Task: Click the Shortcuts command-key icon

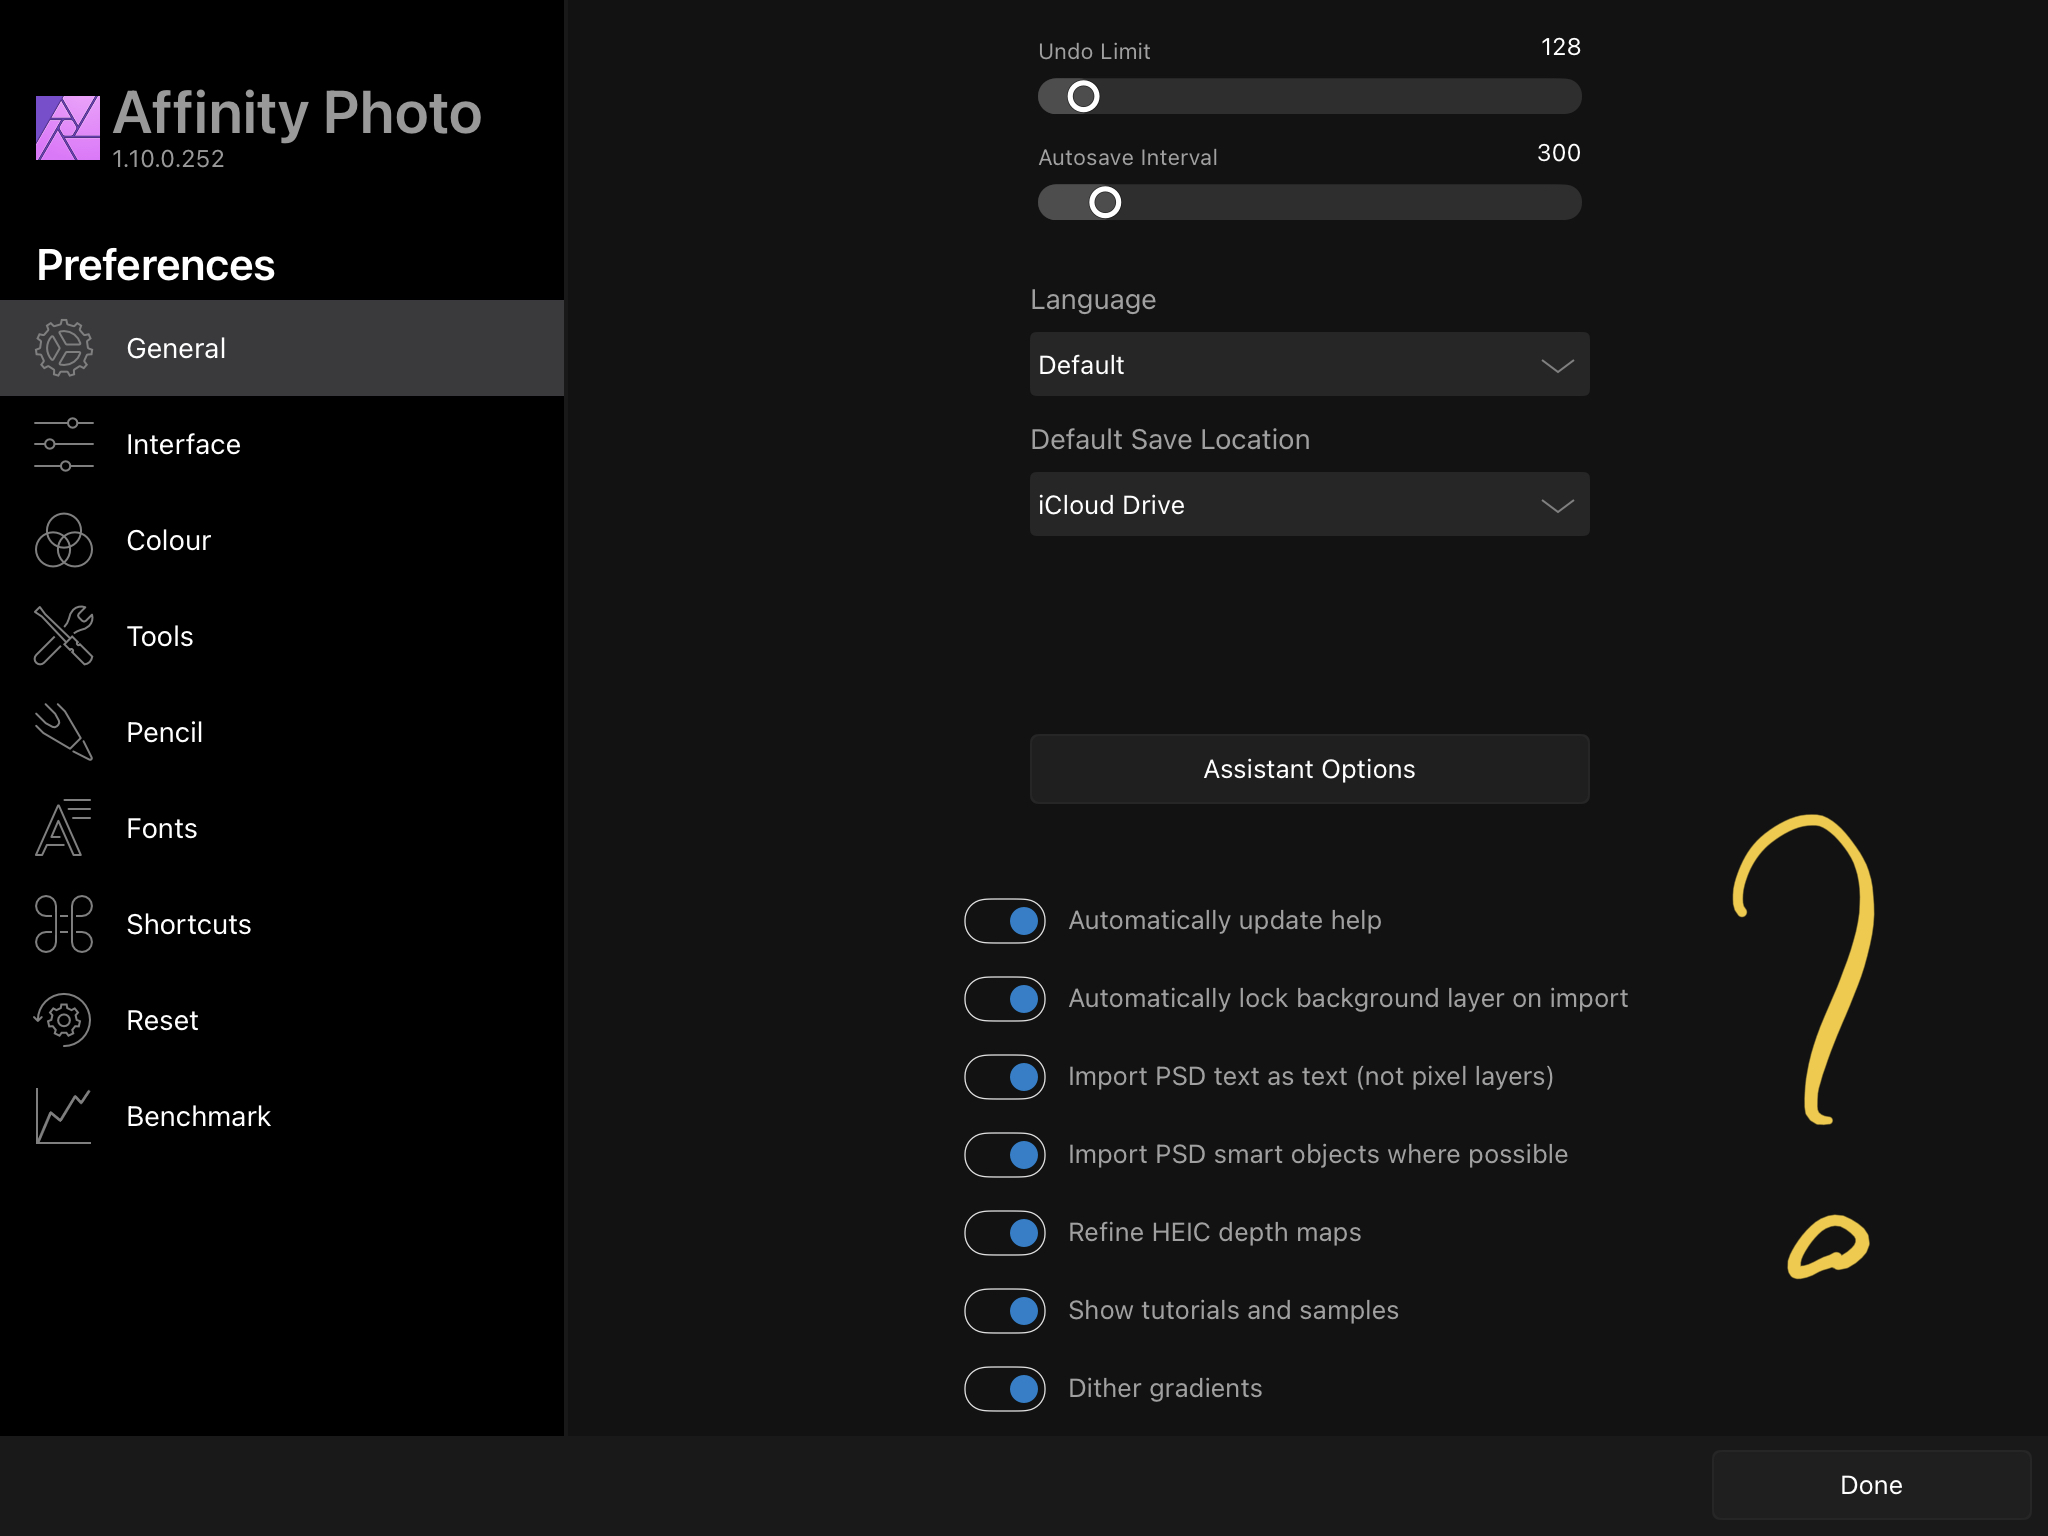Action: point(64,924)
